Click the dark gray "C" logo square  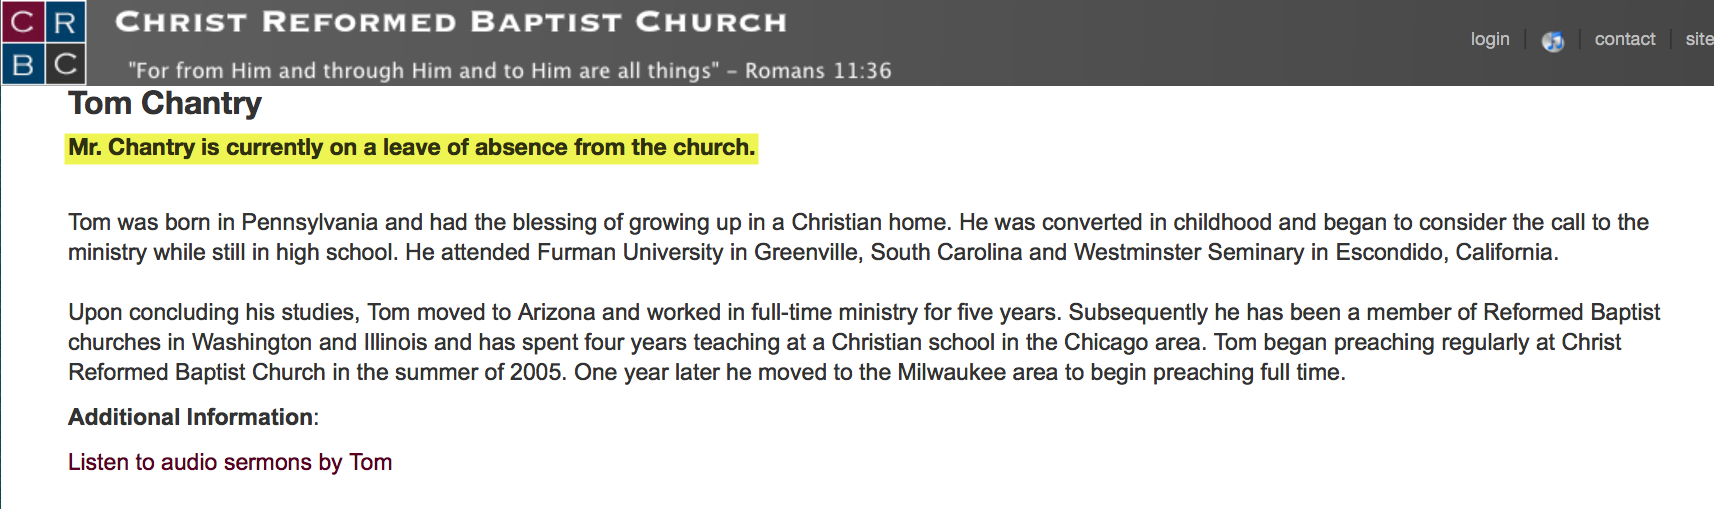coord(66,64)
